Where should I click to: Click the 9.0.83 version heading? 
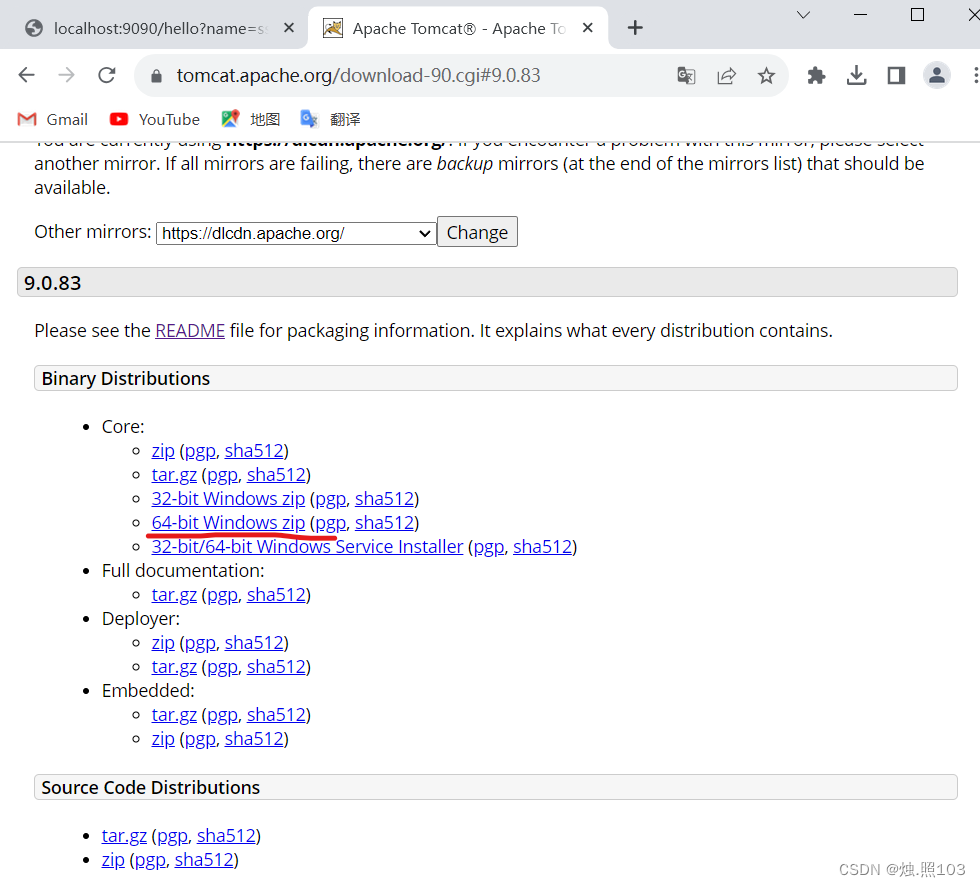52,283
